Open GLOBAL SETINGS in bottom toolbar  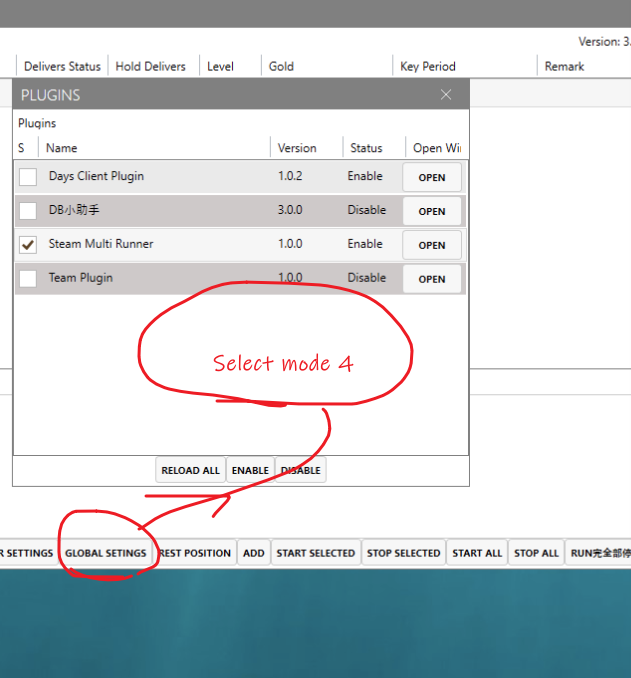point(106,553)
